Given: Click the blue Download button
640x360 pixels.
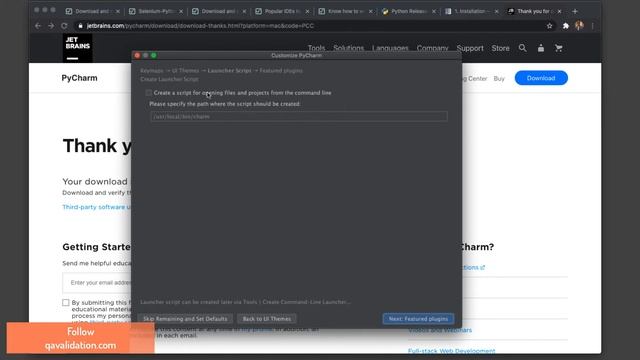Looking at the screenshot, I should click(x=541, y=78).
